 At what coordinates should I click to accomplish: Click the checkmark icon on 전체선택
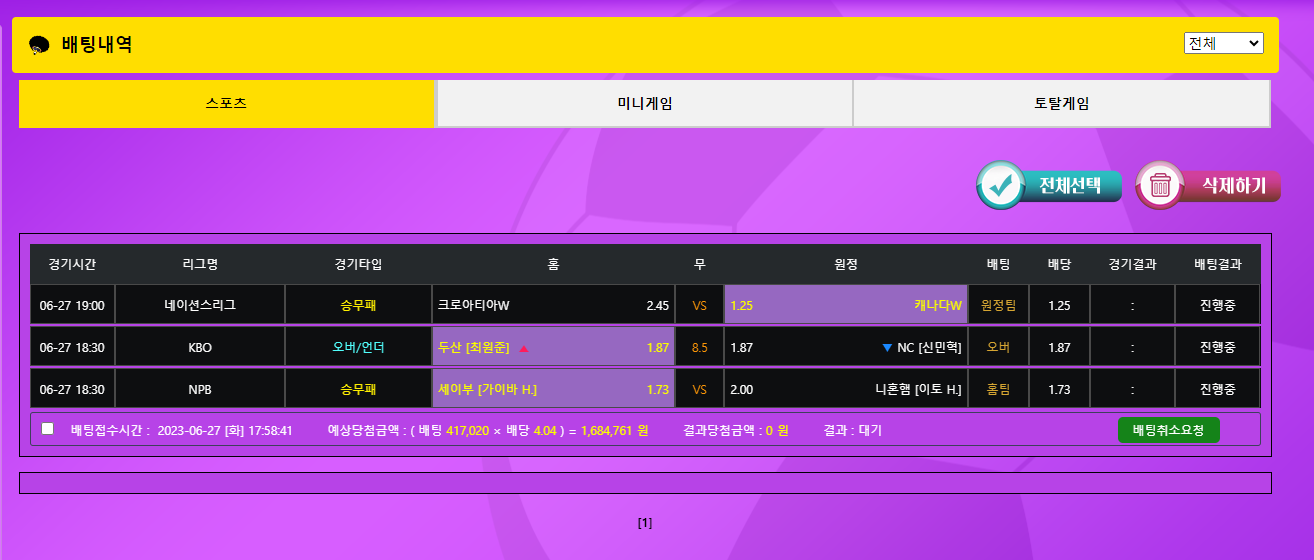coord(1001,186)
